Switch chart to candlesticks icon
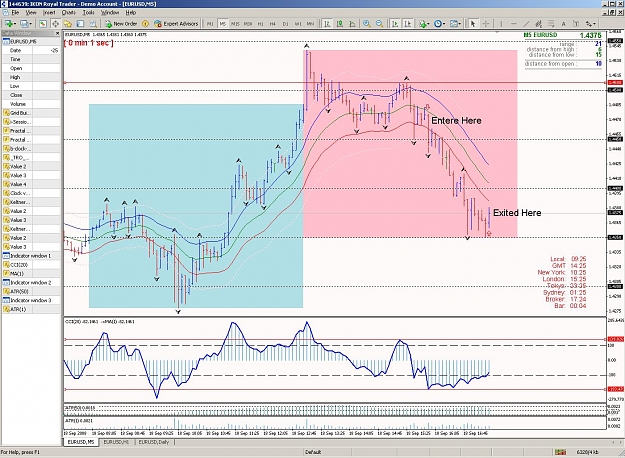Image resolution: width=625 pixels, height=458 pixels. tap(340, 24)
